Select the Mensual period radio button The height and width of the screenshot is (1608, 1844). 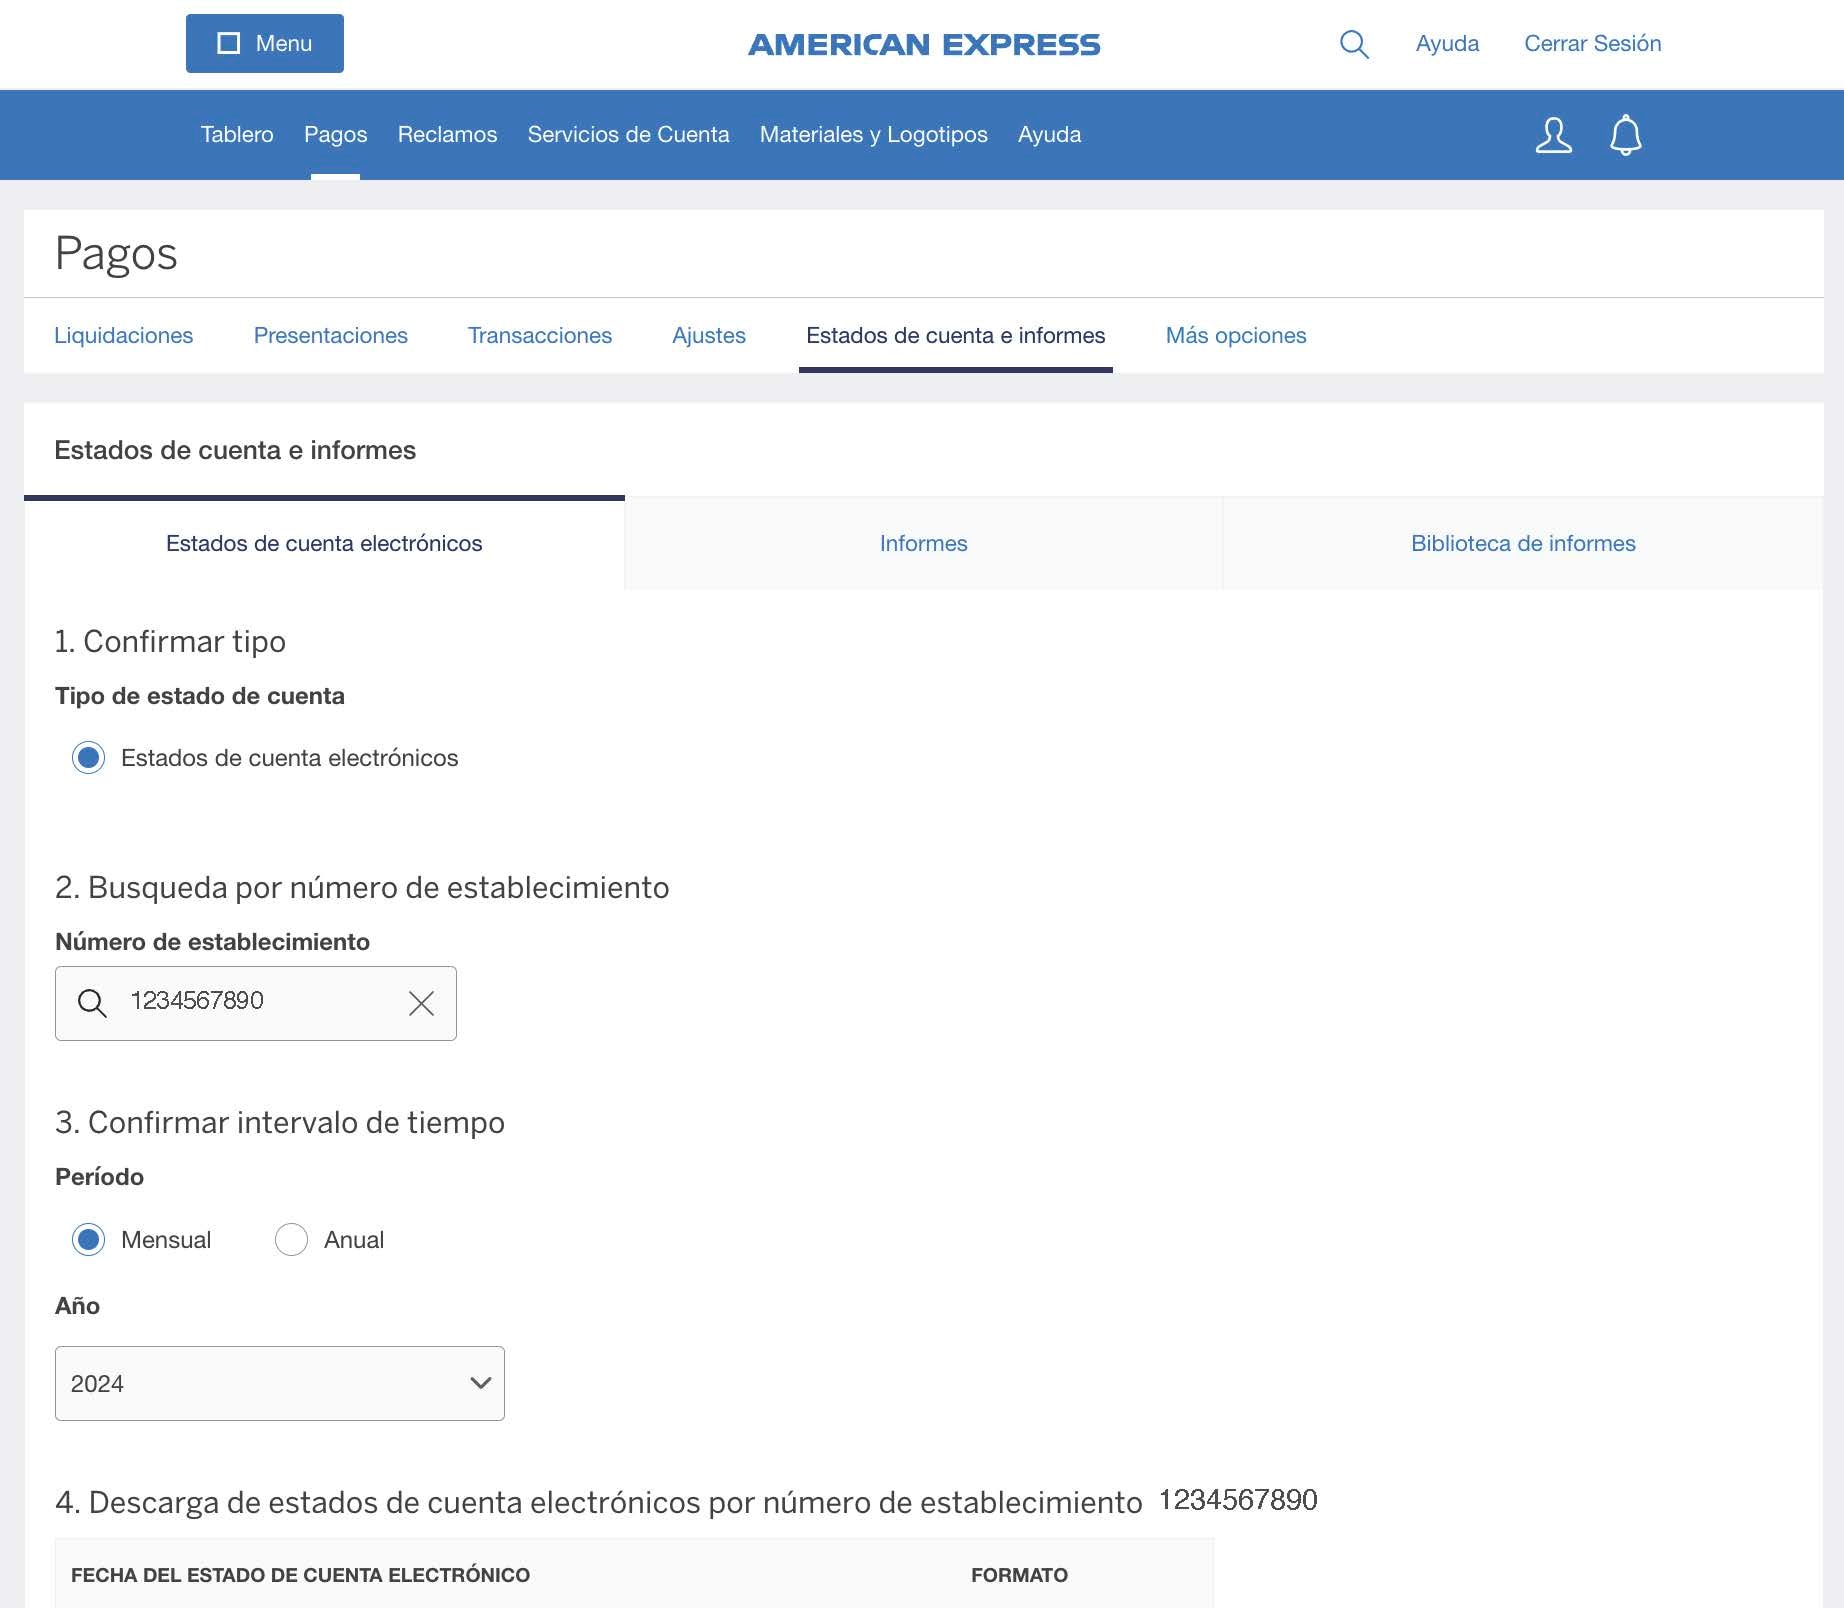point(89,1239)
